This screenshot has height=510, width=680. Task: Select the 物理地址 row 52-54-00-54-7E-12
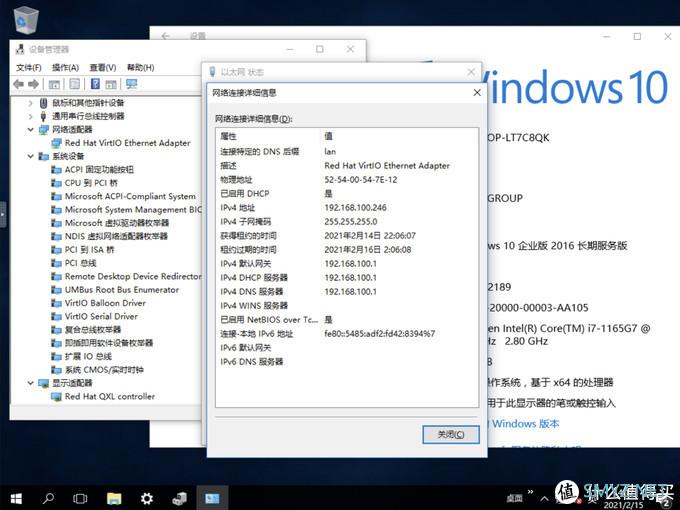347,180
